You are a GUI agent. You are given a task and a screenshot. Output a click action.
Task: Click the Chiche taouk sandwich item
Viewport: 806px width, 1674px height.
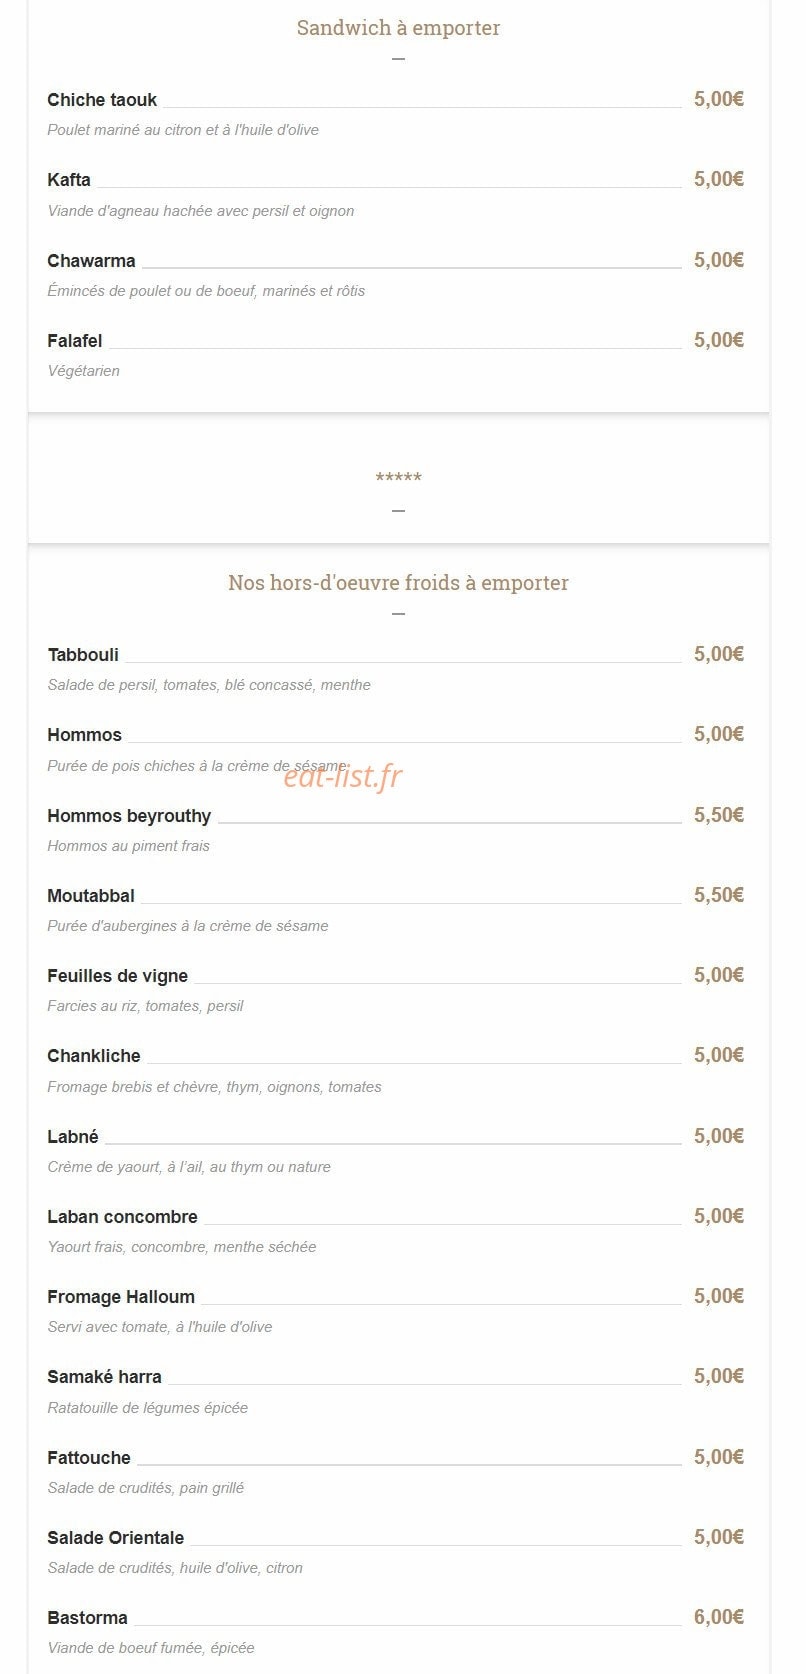click(102, 100)
